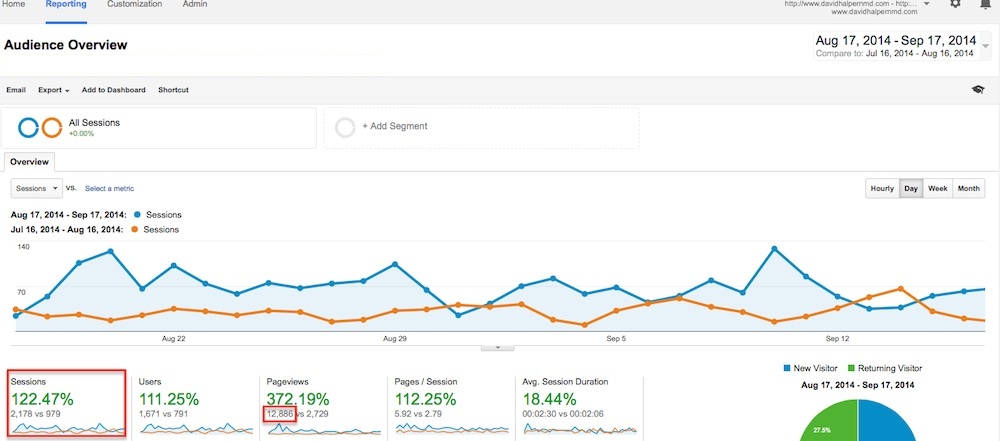Go to the Home tab
Viewport: 1000px width, 441px height.
14,4
